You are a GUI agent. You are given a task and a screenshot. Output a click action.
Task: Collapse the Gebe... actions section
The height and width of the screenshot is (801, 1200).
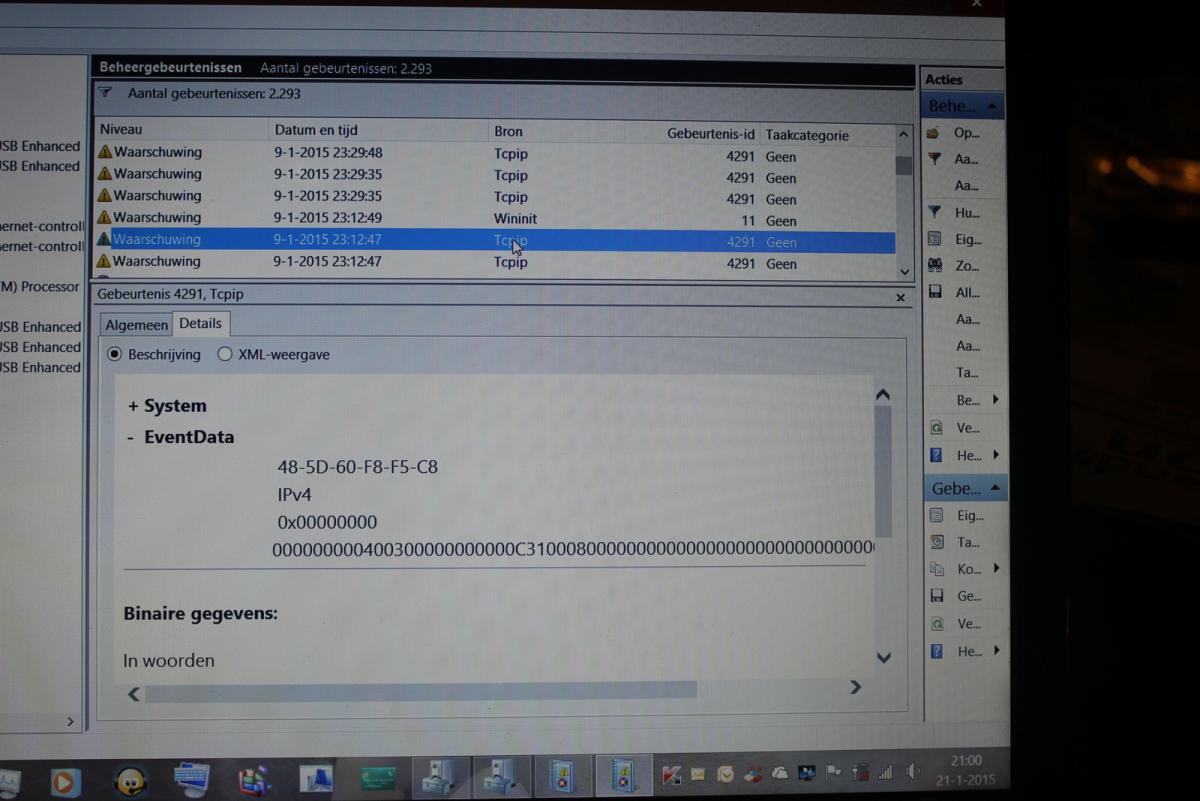pos(995,488)
